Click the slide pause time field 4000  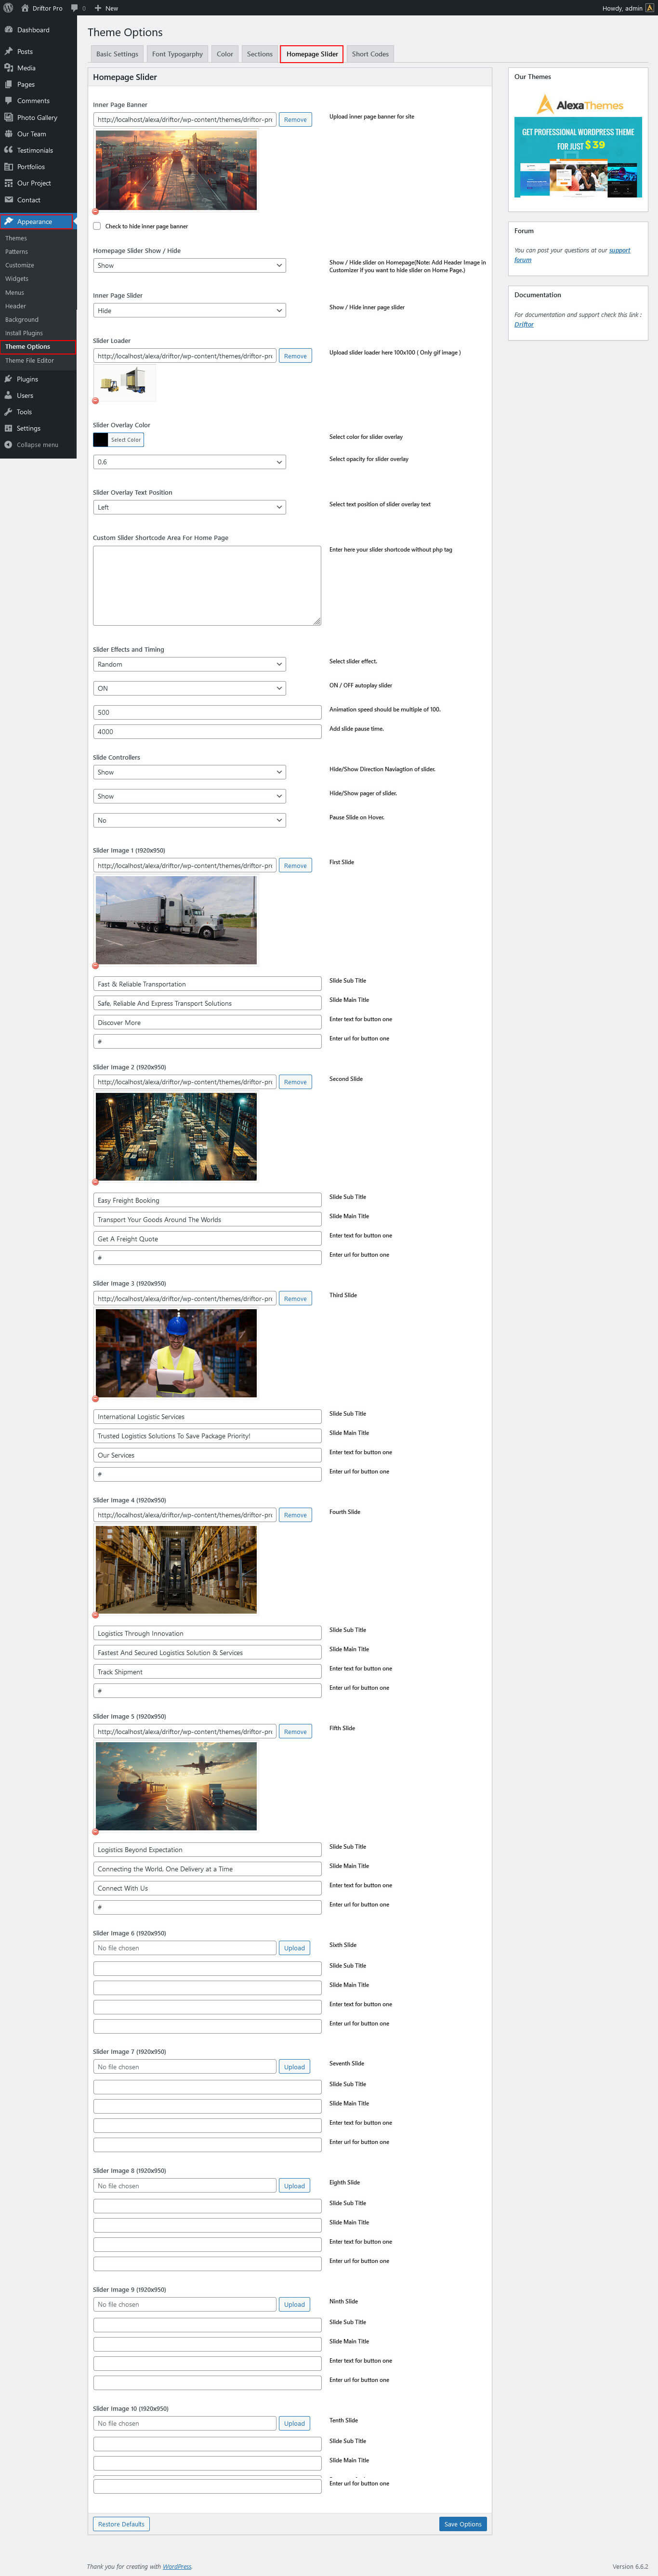point(207,731)
